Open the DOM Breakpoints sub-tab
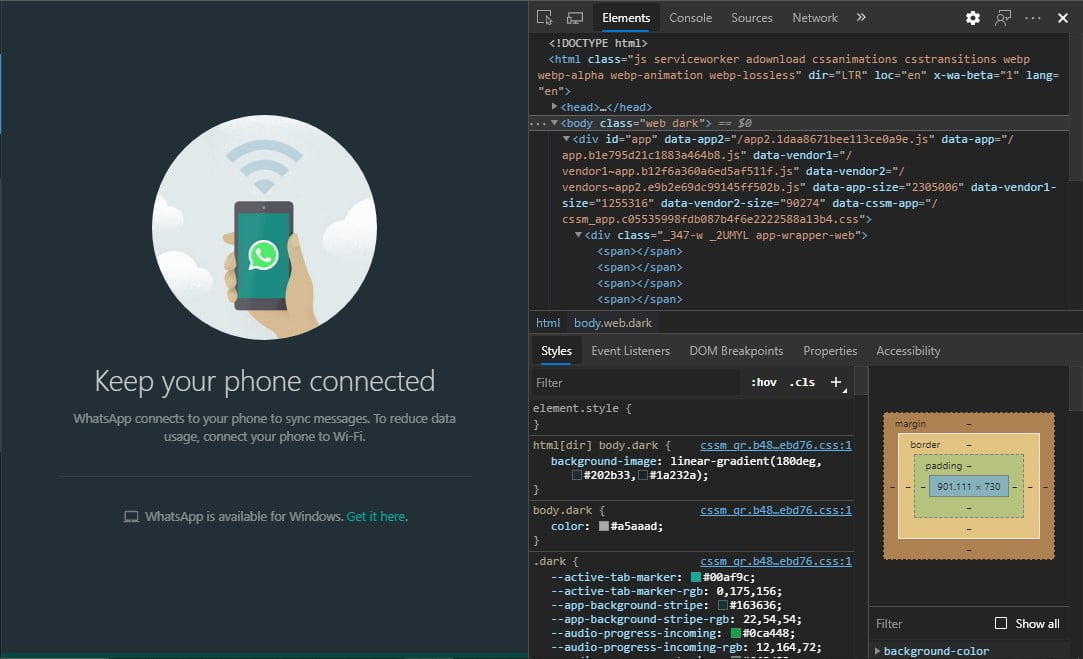The image size is (1083, 659). click(x=736, y=351)
